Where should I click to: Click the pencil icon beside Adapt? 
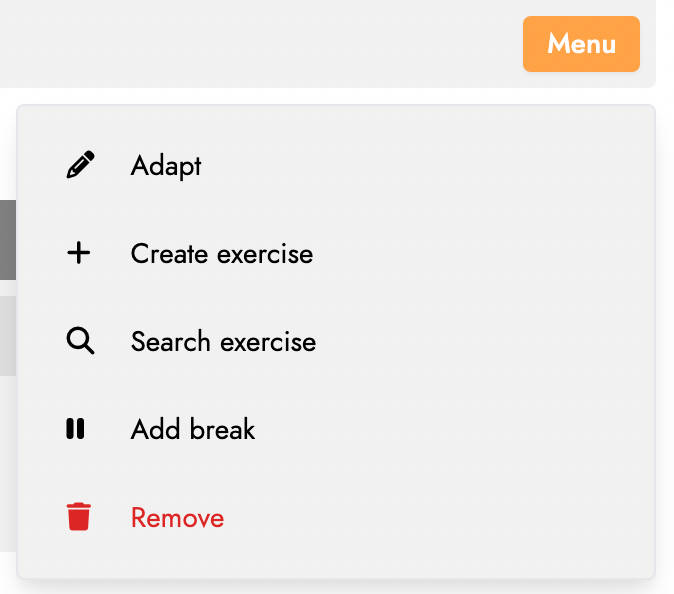point(80,164)
